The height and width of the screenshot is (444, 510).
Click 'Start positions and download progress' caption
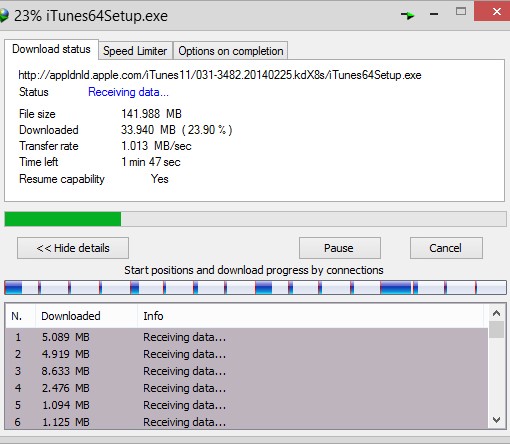click(254, 270)
